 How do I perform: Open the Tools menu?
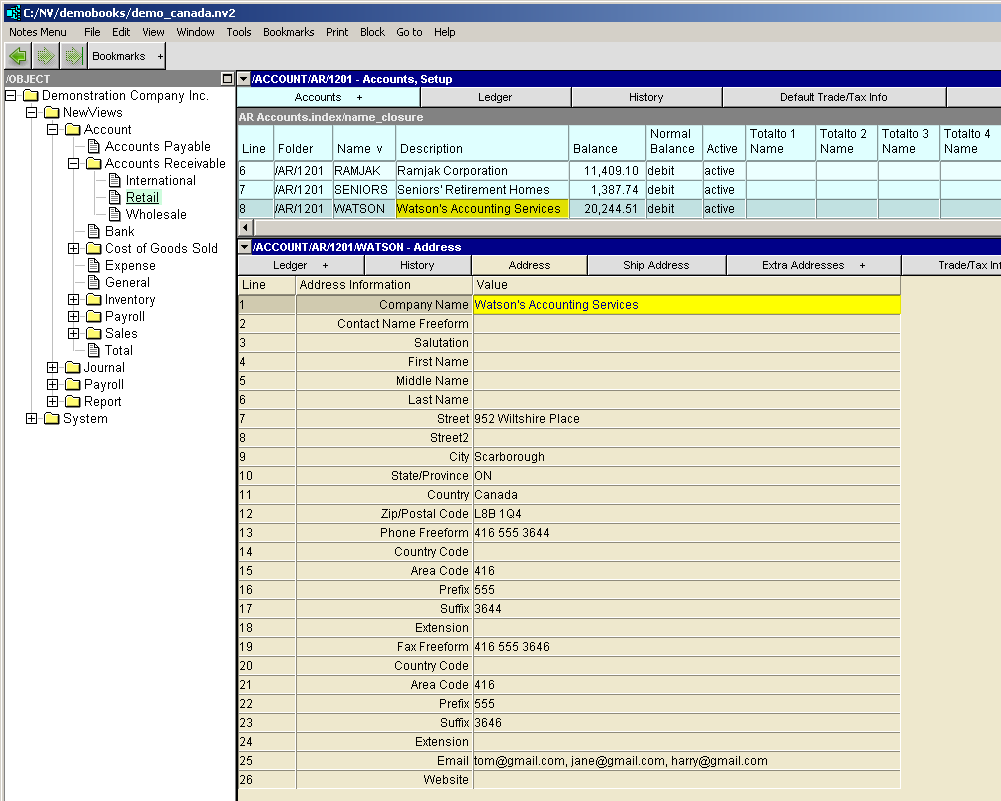[239, 32]
